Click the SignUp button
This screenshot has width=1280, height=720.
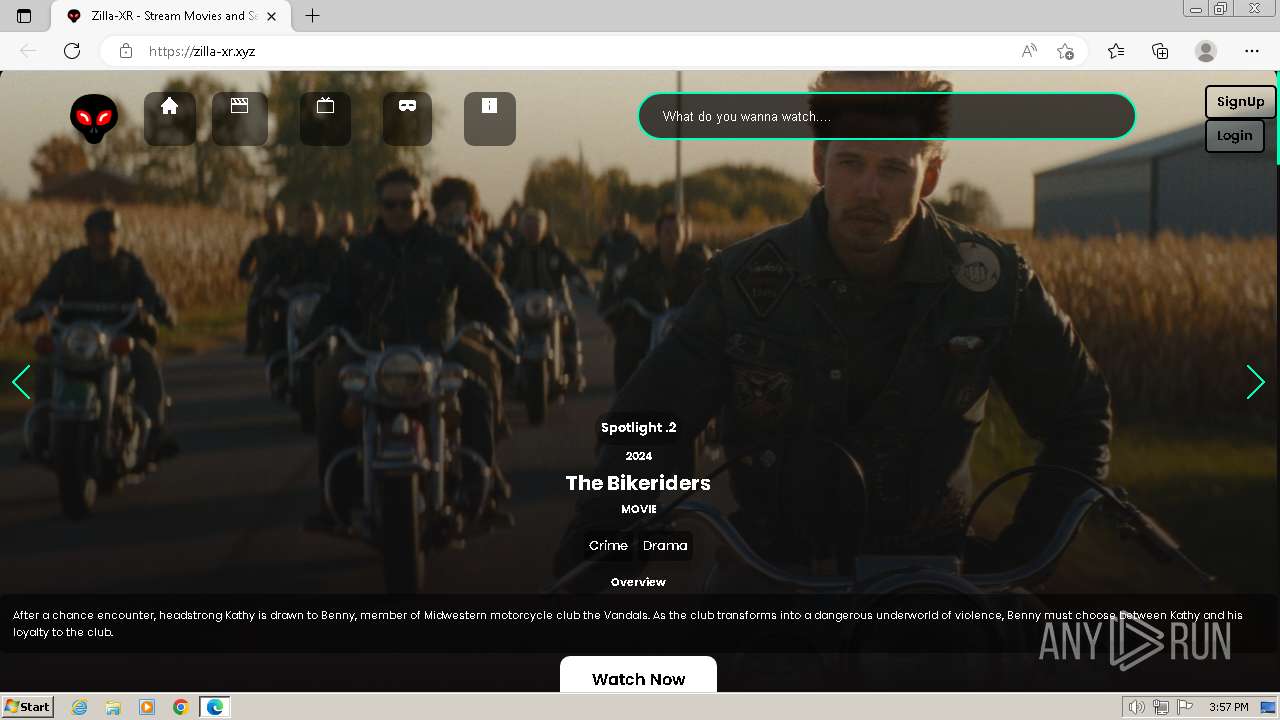1240,102
